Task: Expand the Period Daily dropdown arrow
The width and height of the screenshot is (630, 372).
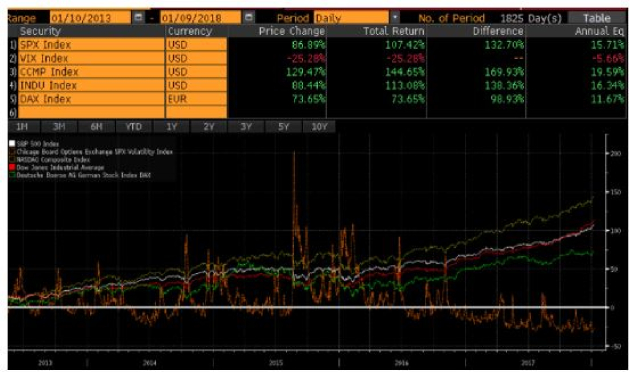Action: 395,18
